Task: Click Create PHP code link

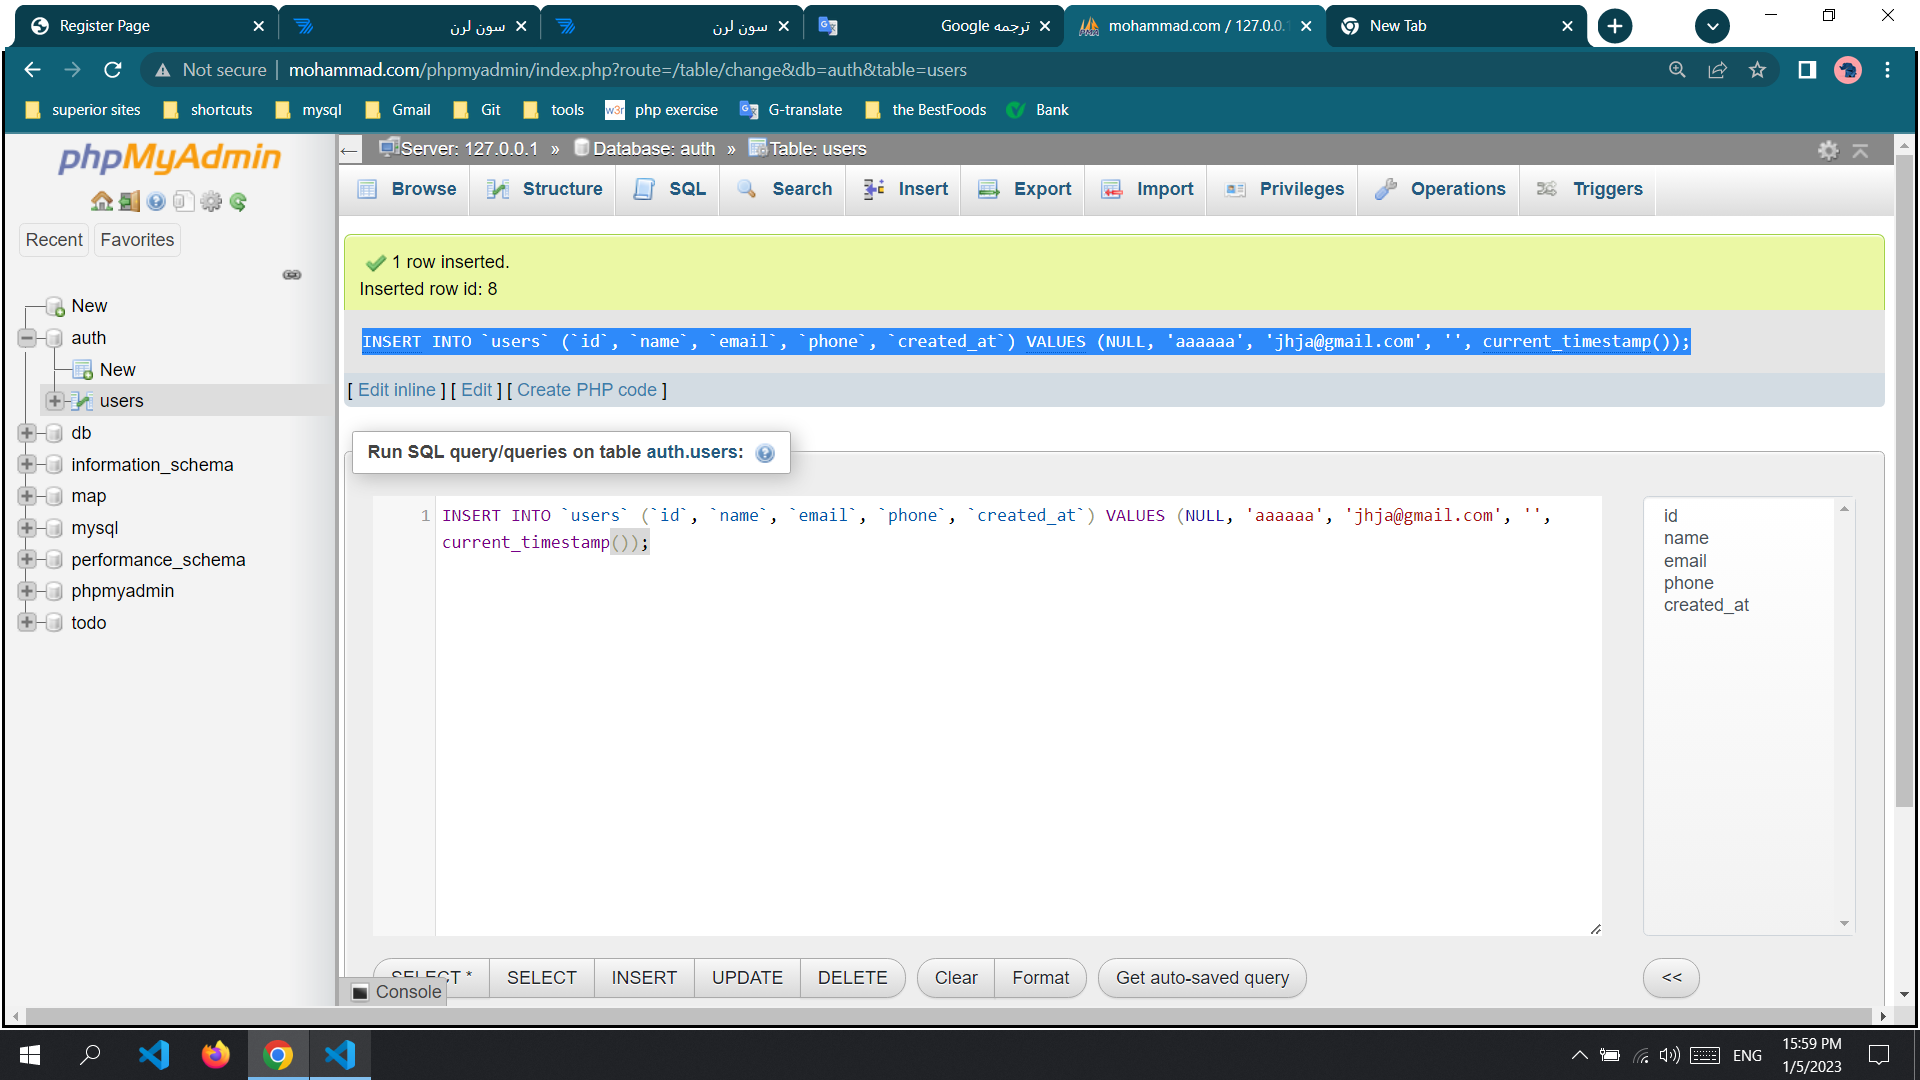Action: click(587, 390)
